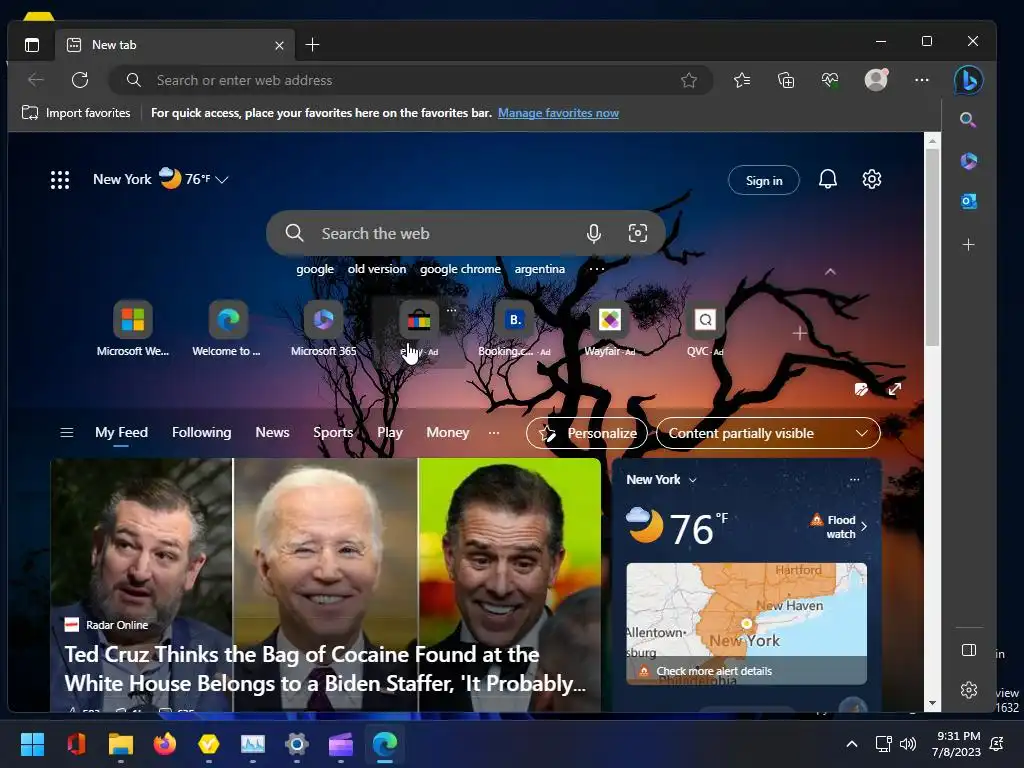Viewport: 1024px width, 768px height.
Task: Open sidebar settings gear
Action: pos(969,690)
